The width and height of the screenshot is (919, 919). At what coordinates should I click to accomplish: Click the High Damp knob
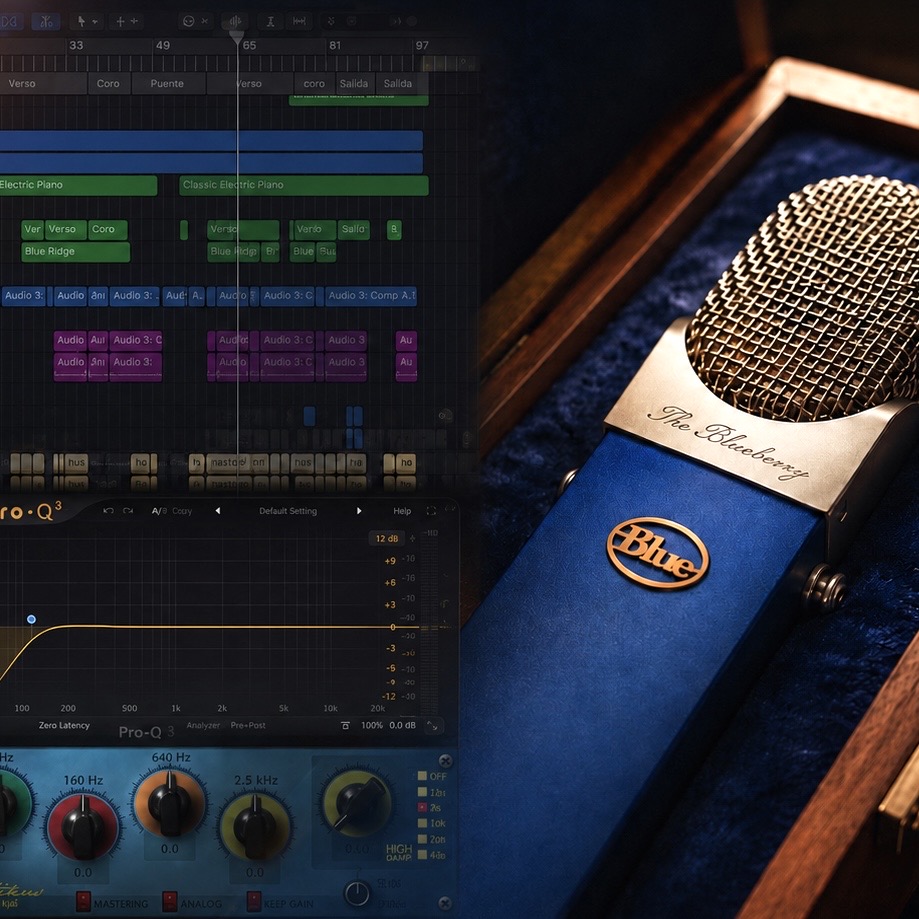pyautogui.click(x=356, y=804)
